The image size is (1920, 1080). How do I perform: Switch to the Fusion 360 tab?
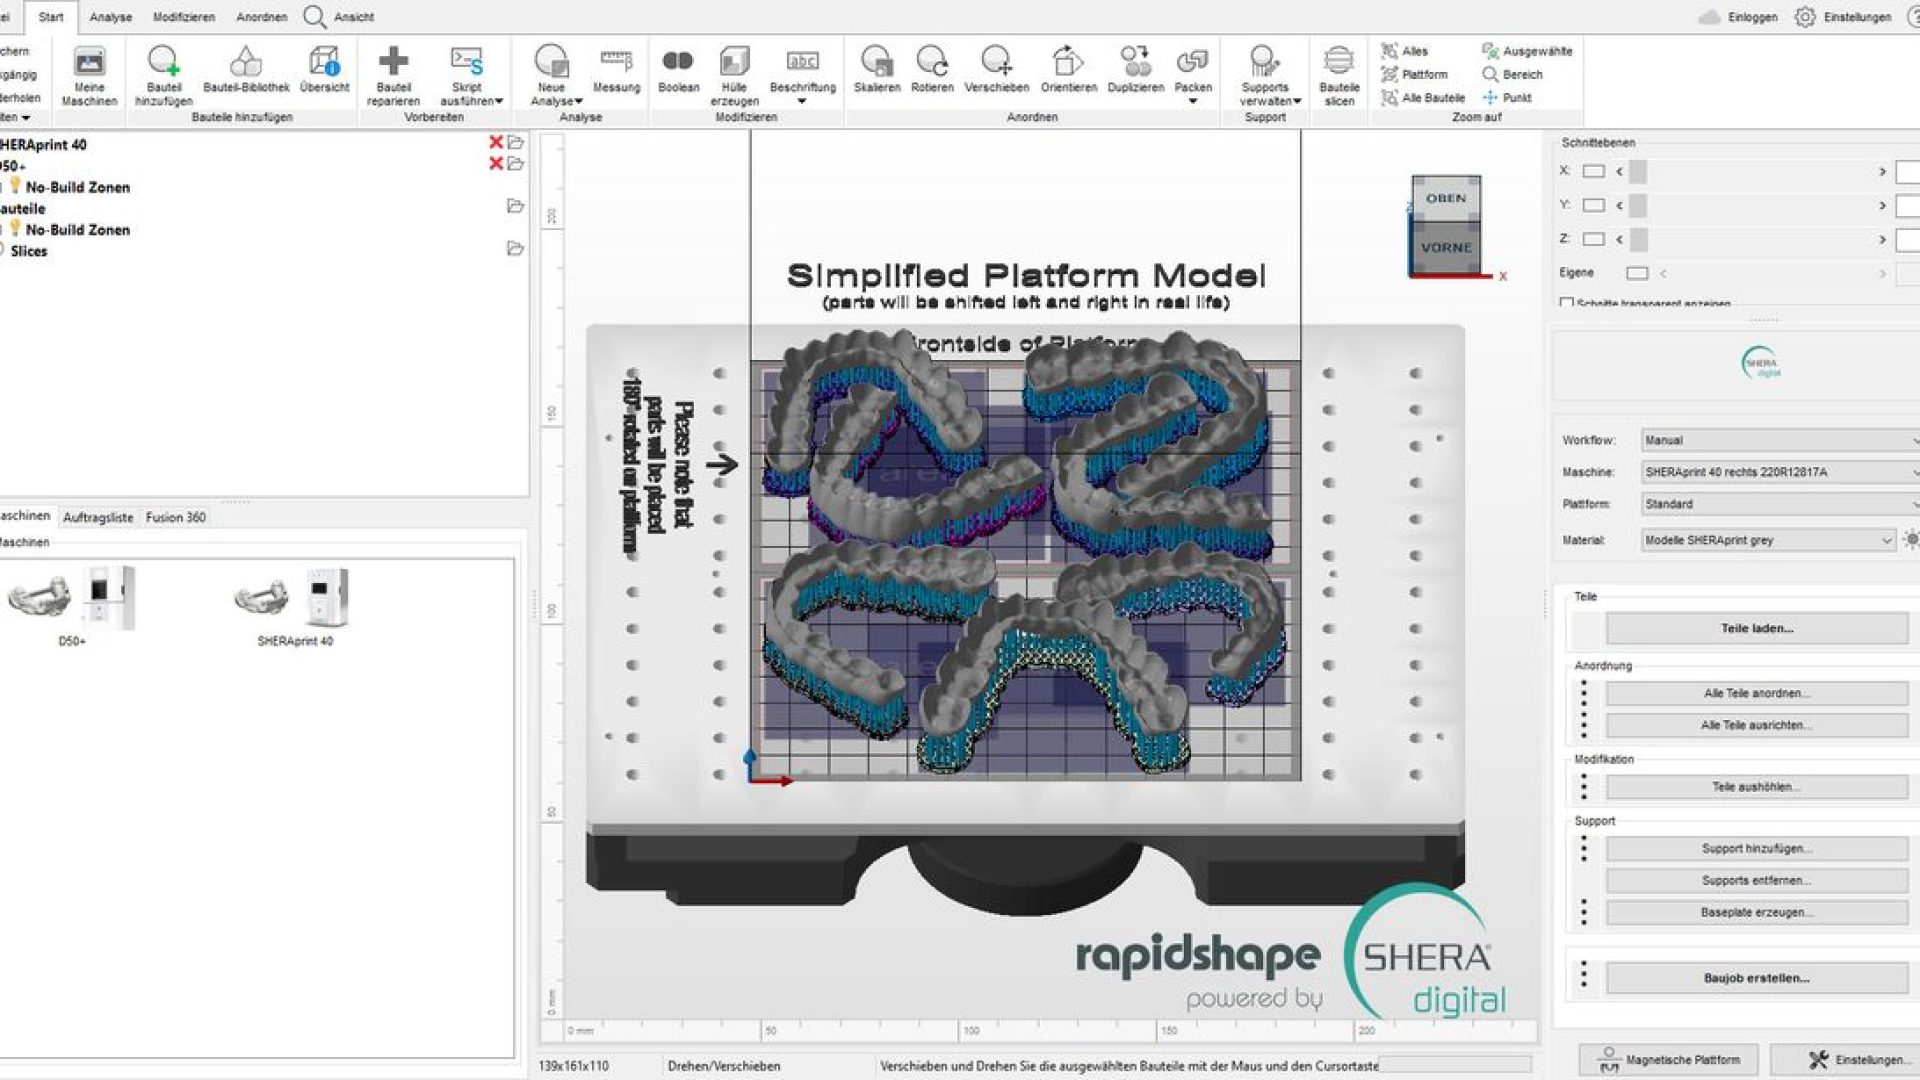[176, 517]
